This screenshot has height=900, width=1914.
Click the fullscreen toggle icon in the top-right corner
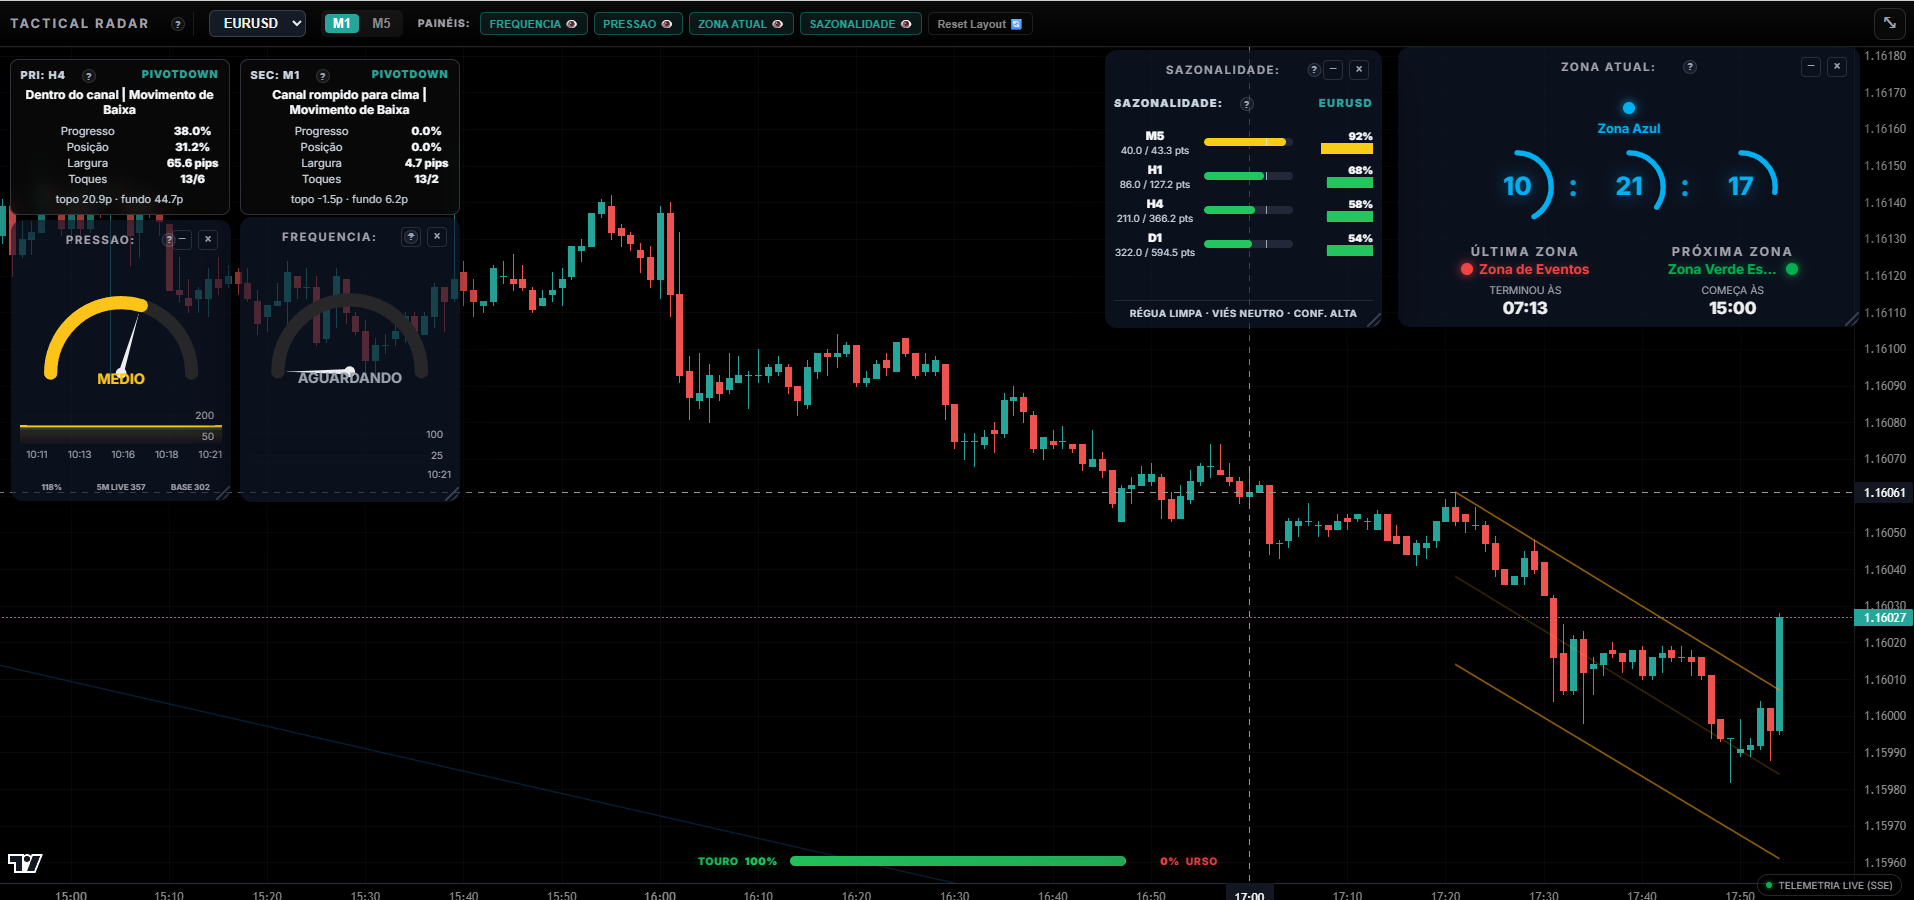(x=1889, y=23)
